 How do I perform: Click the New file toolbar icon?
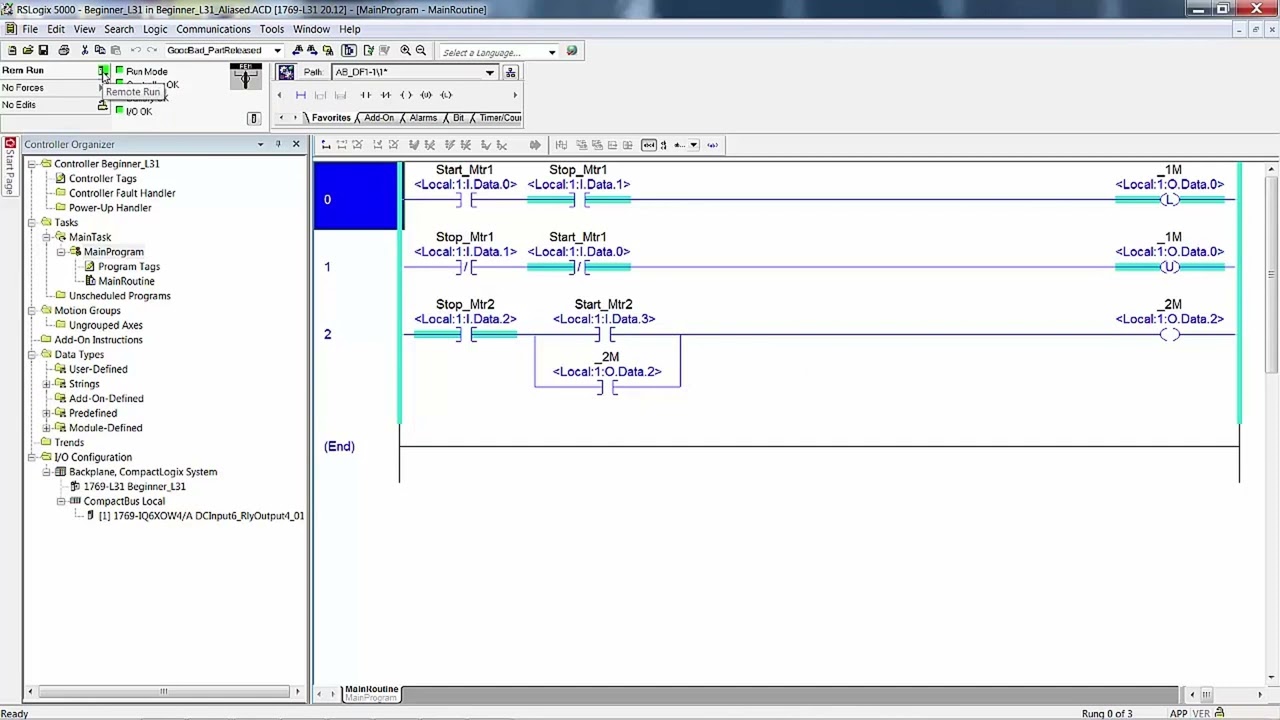pyautogui.click(x=12, y=51)
